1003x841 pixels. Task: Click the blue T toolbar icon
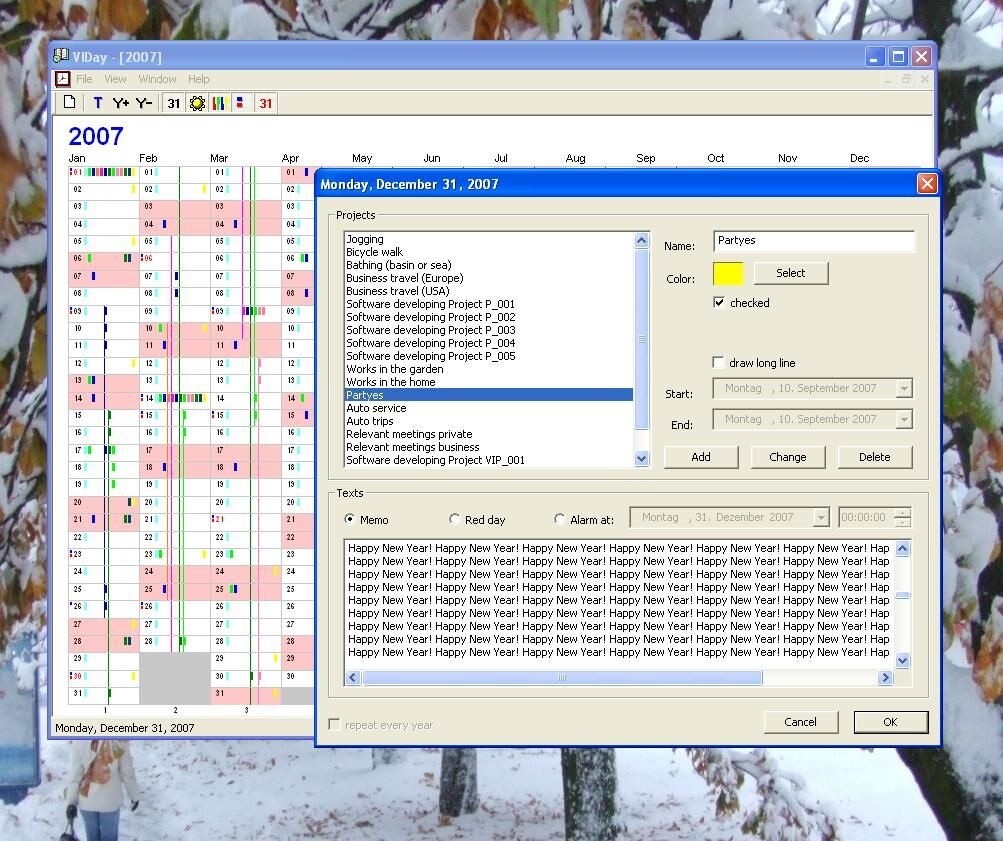97,103
